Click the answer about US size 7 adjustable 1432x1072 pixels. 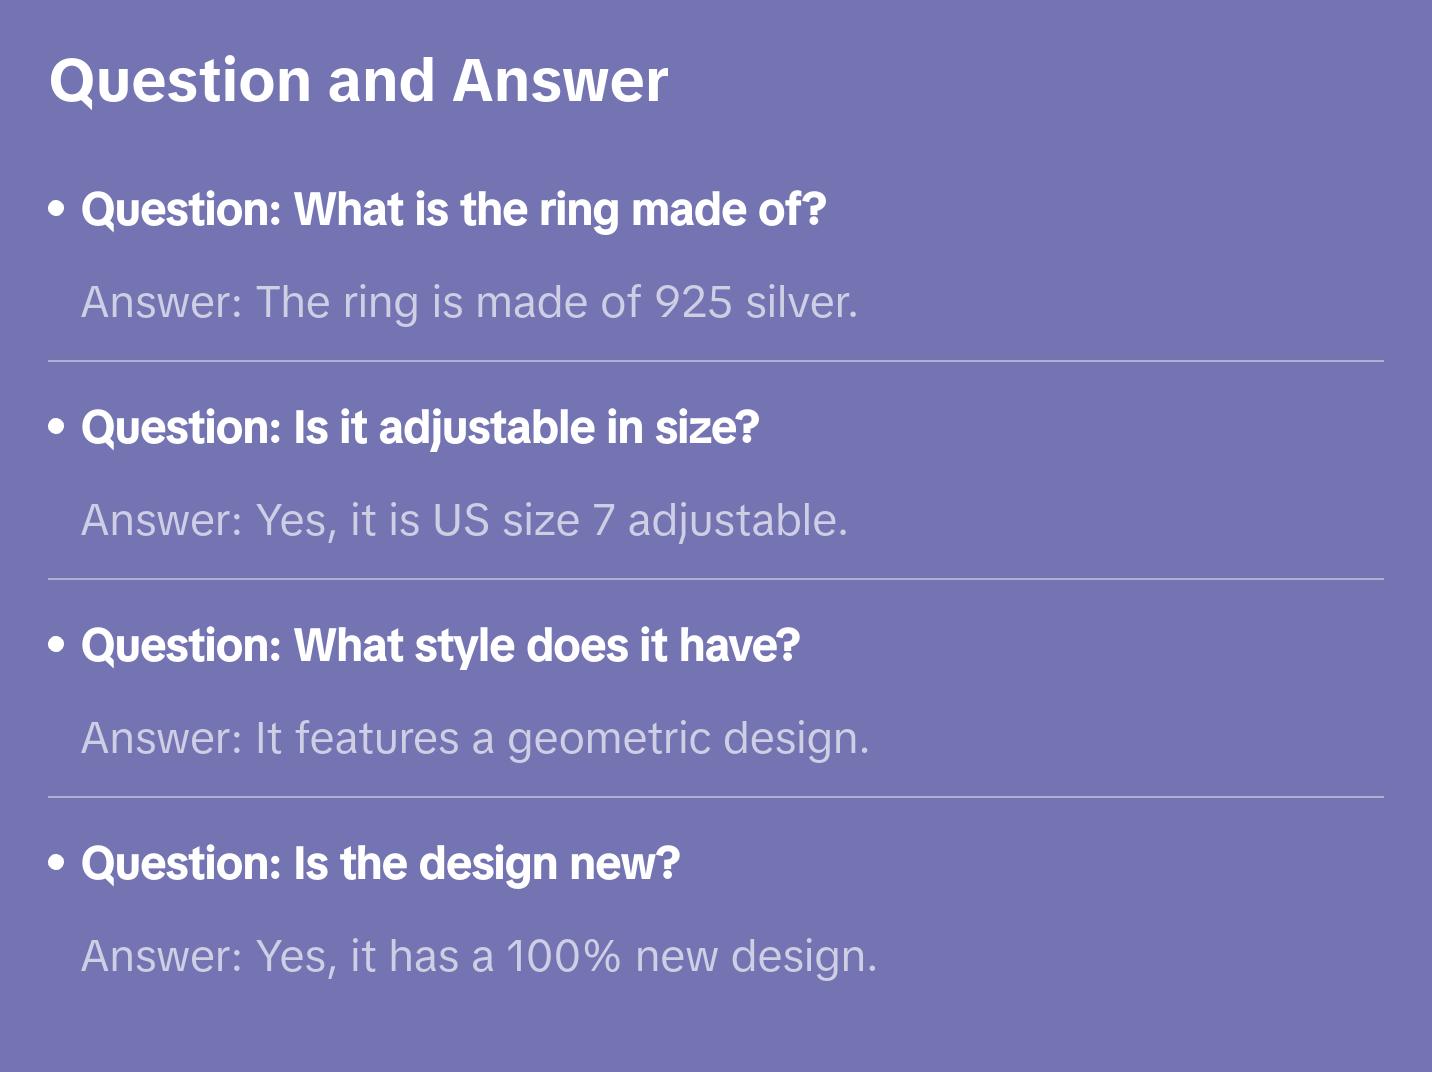pos(464,520)
